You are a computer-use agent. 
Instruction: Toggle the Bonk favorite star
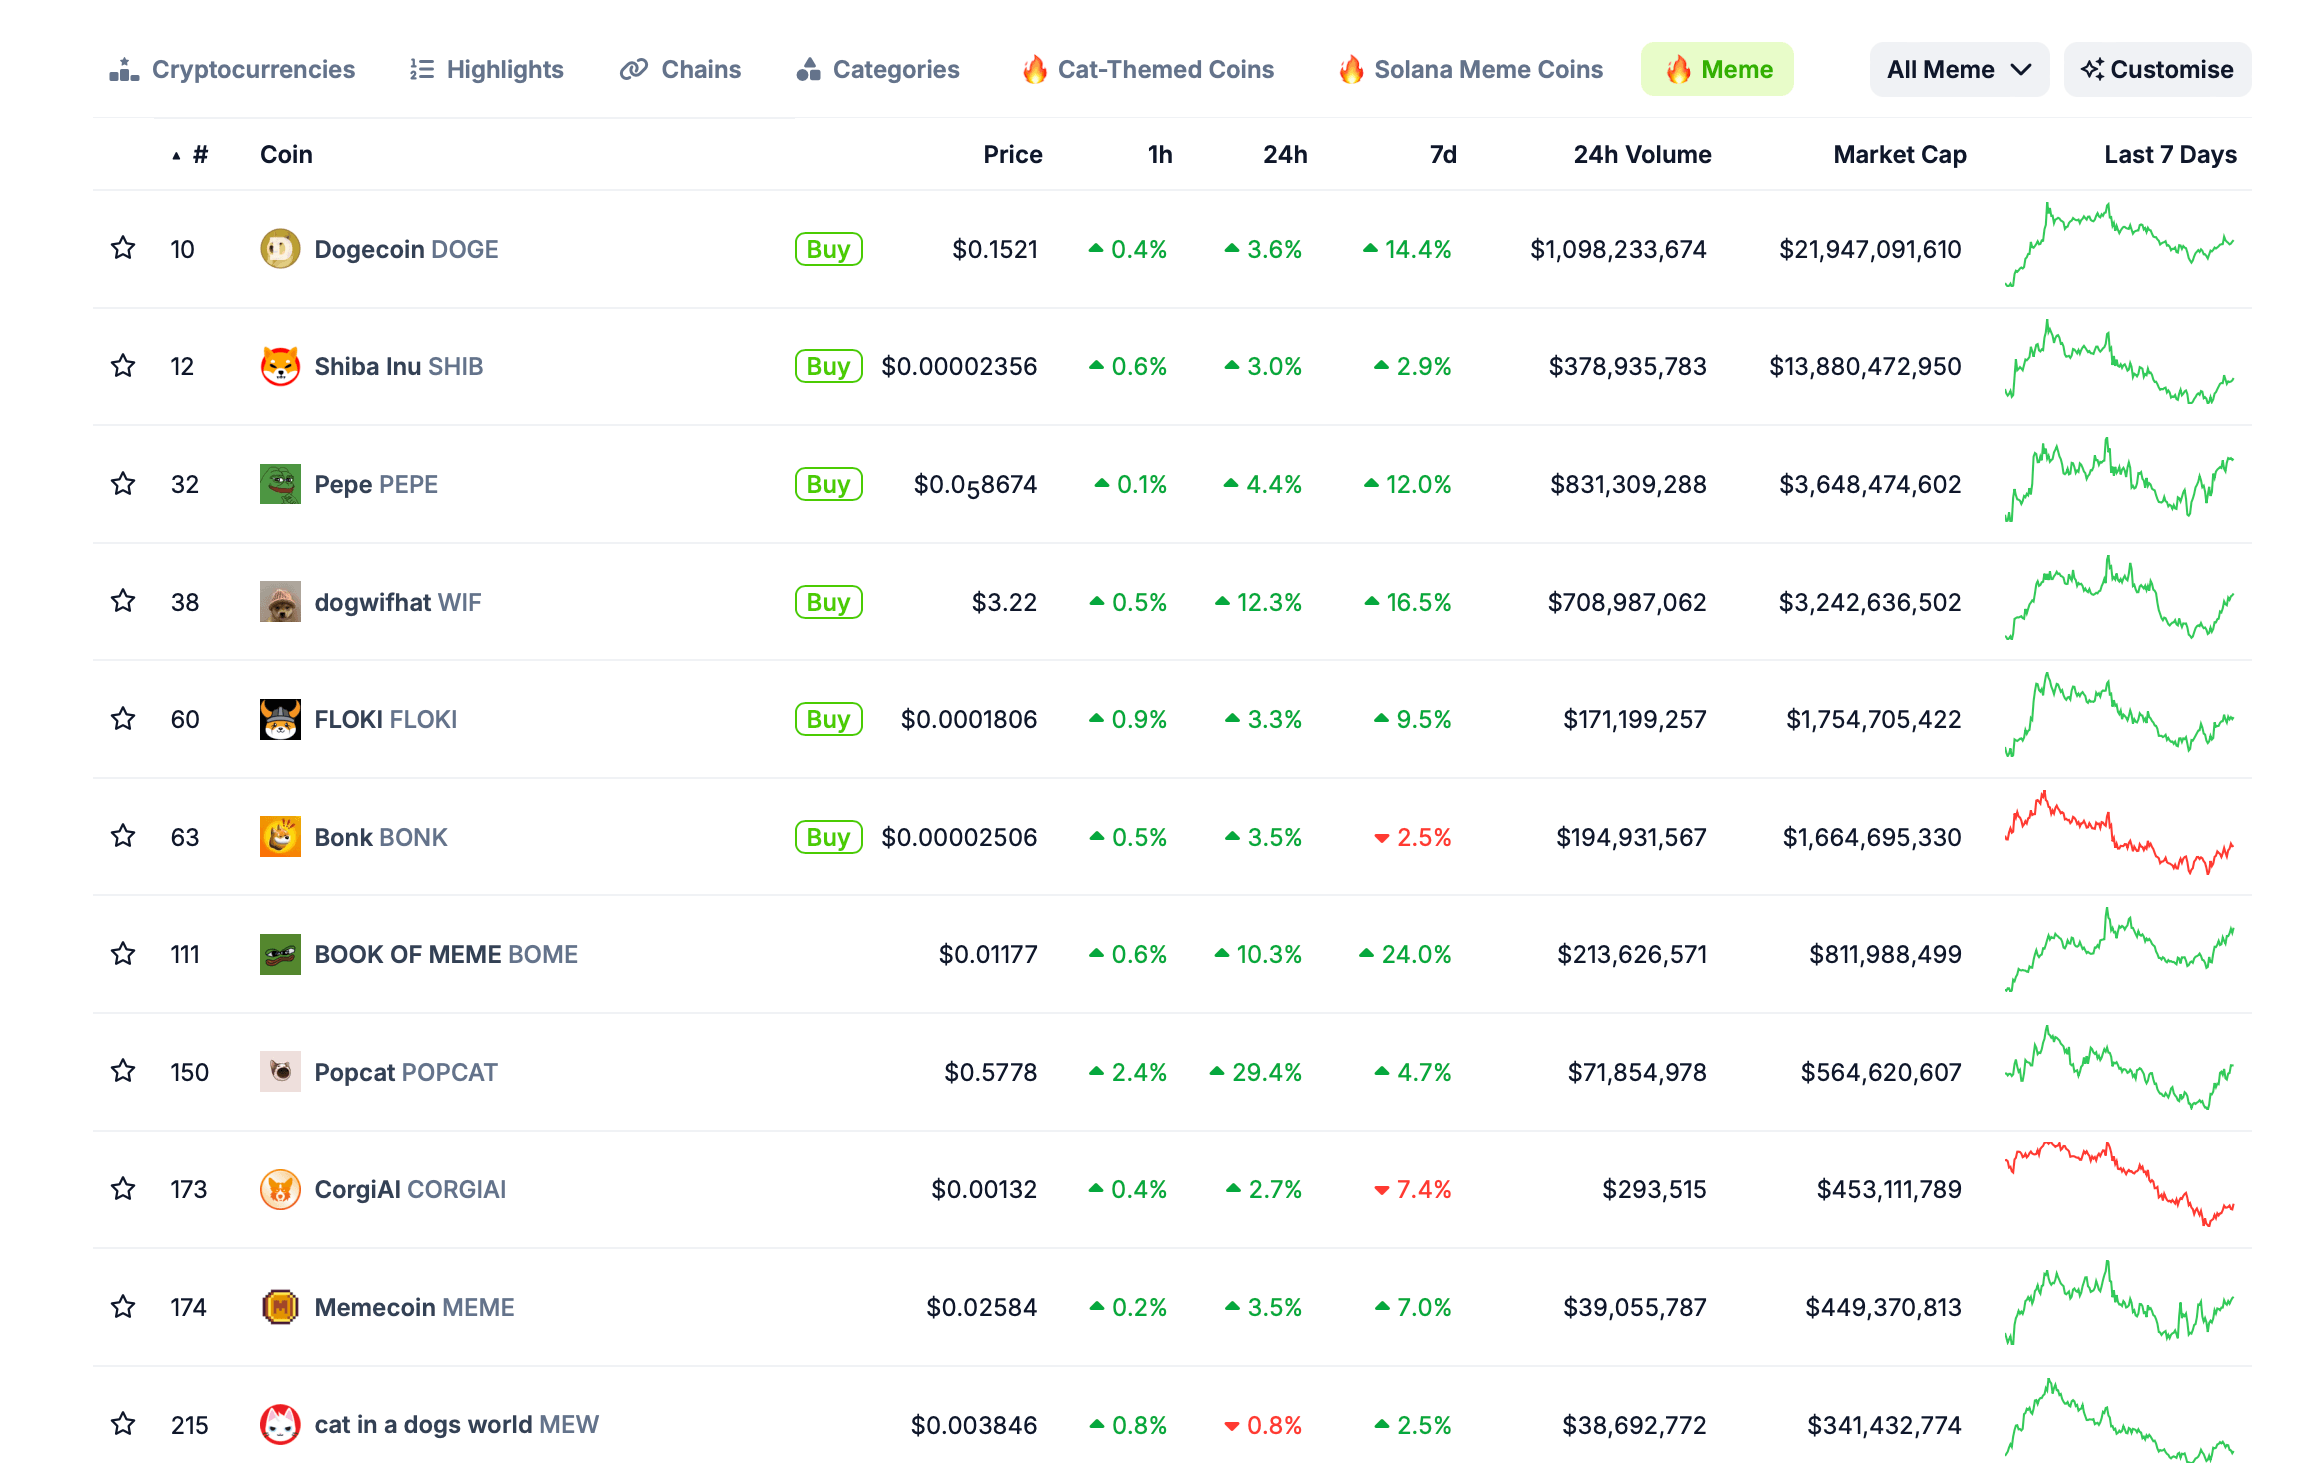coord(123,836)
